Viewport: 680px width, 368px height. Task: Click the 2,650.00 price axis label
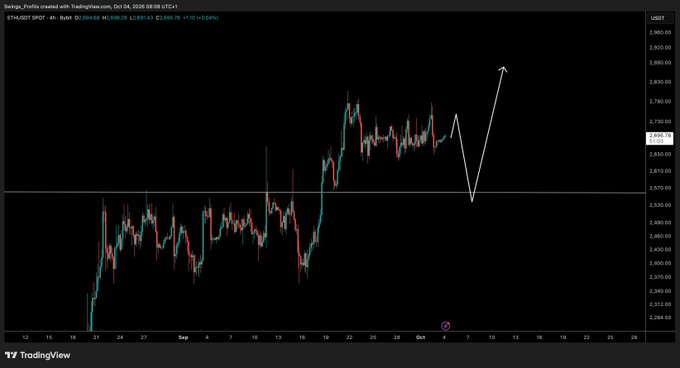point(660,154)
